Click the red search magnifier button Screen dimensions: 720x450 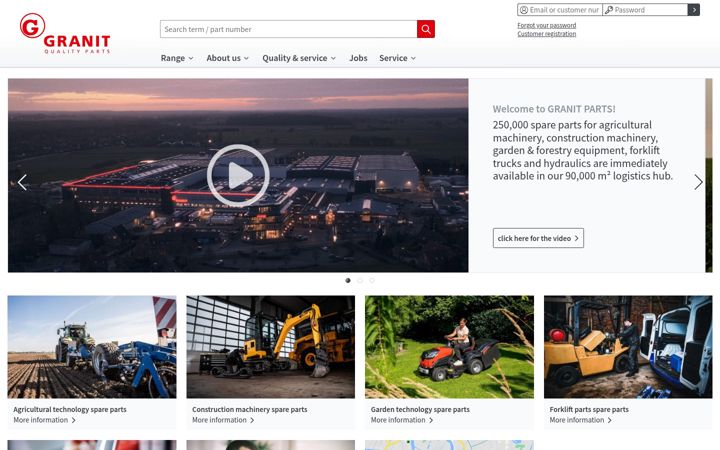(x=426, y=29)
